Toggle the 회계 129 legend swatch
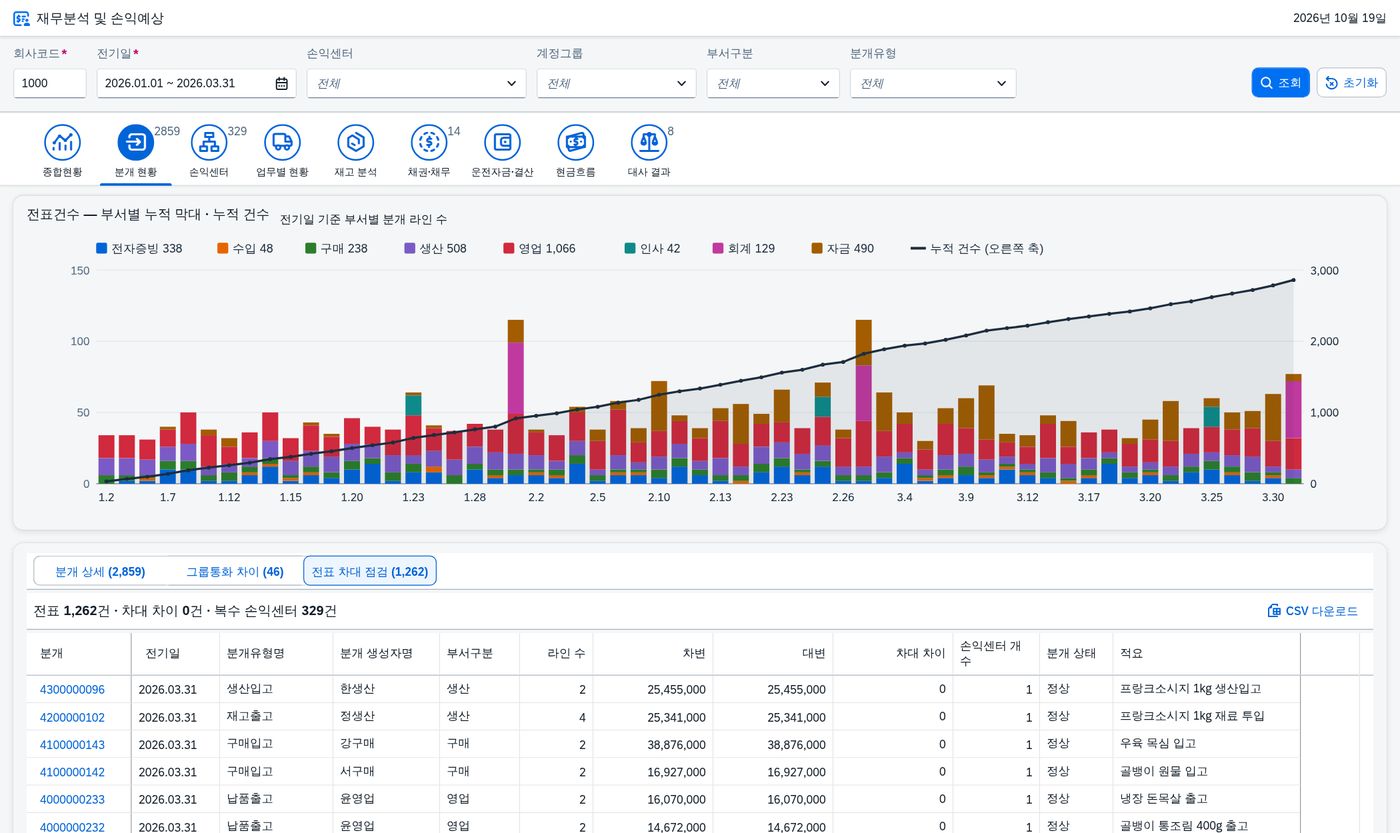 tap(718, 248)
